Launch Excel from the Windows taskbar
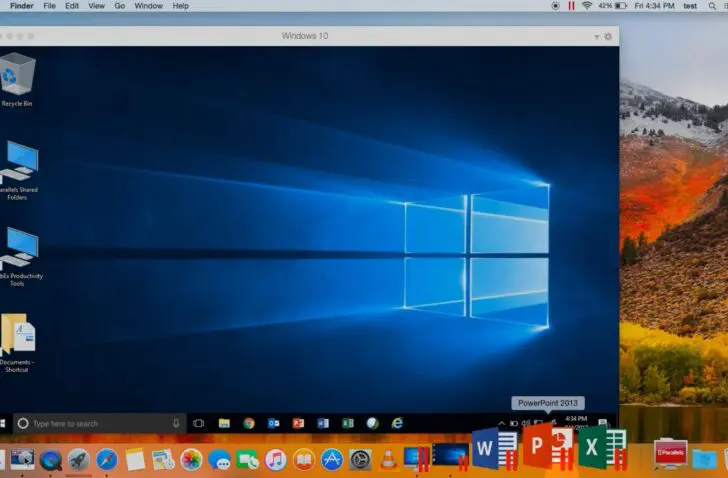 coord(348,423)
